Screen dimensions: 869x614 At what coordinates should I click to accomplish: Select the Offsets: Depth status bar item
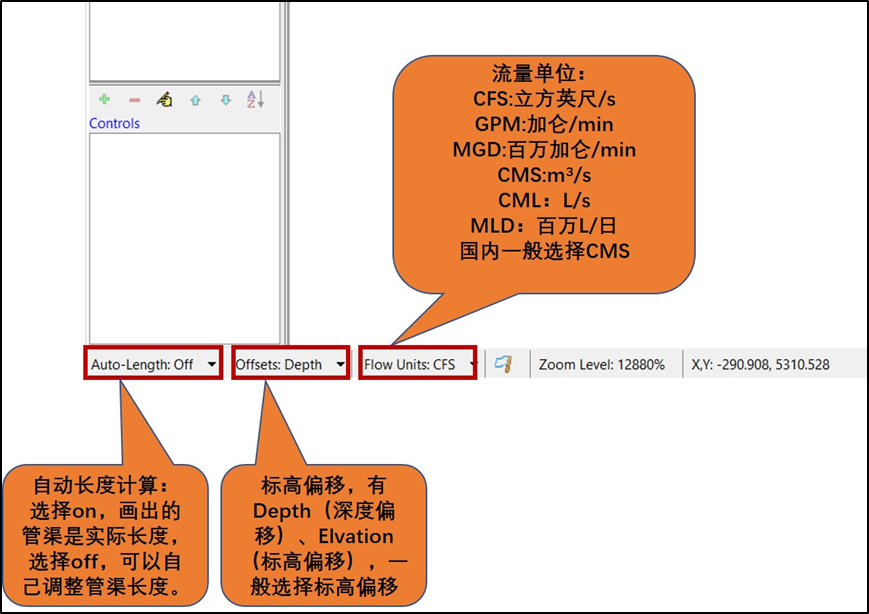click(290, 364)
